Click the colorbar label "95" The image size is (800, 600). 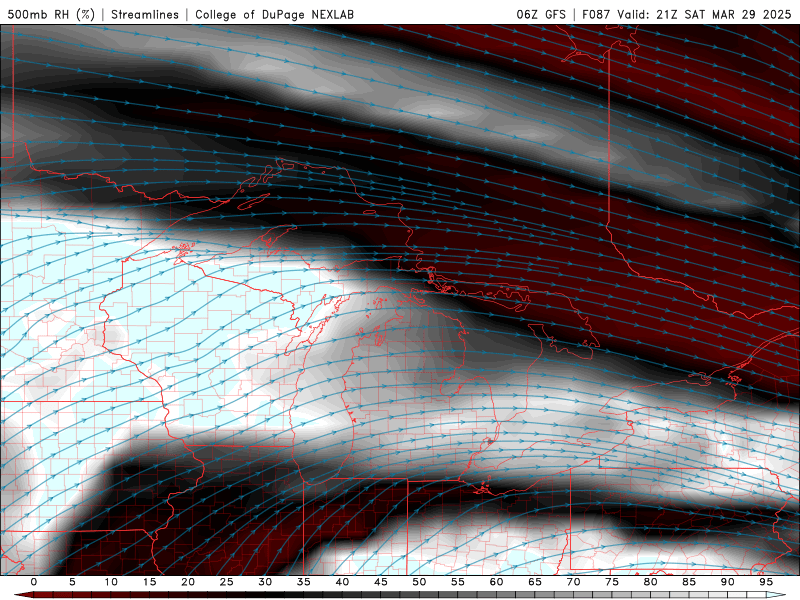(766, 582)
